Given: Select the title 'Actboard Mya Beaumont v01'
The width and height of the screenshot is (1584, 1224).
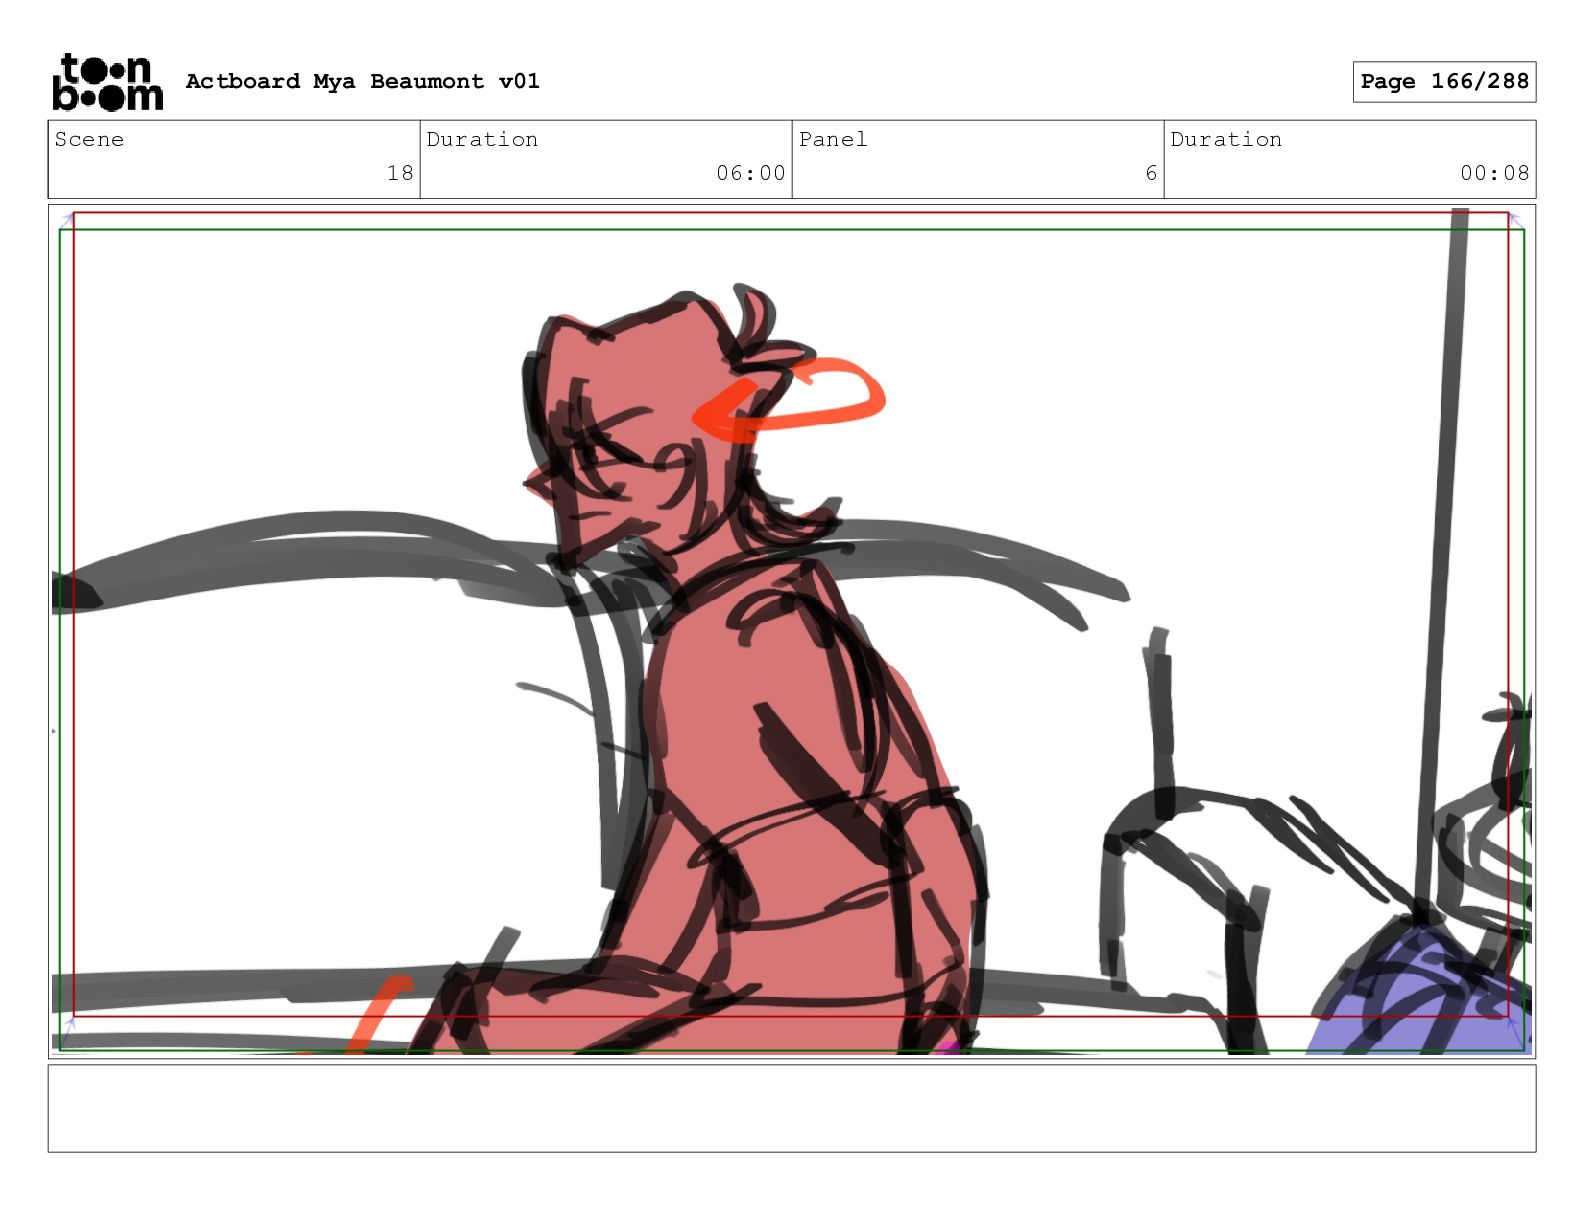Looking at the screenshot, I should coord(362,81).
